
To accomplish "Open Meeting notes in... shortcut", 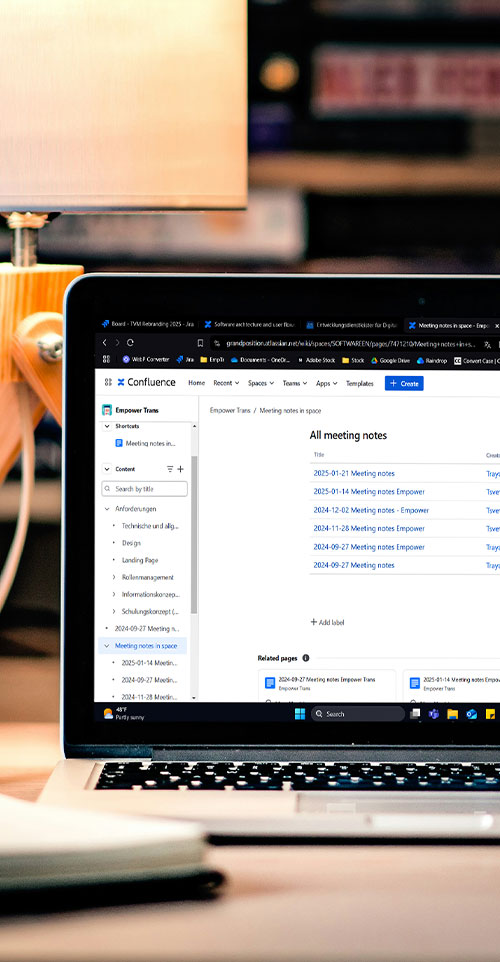I will (145, 443).
